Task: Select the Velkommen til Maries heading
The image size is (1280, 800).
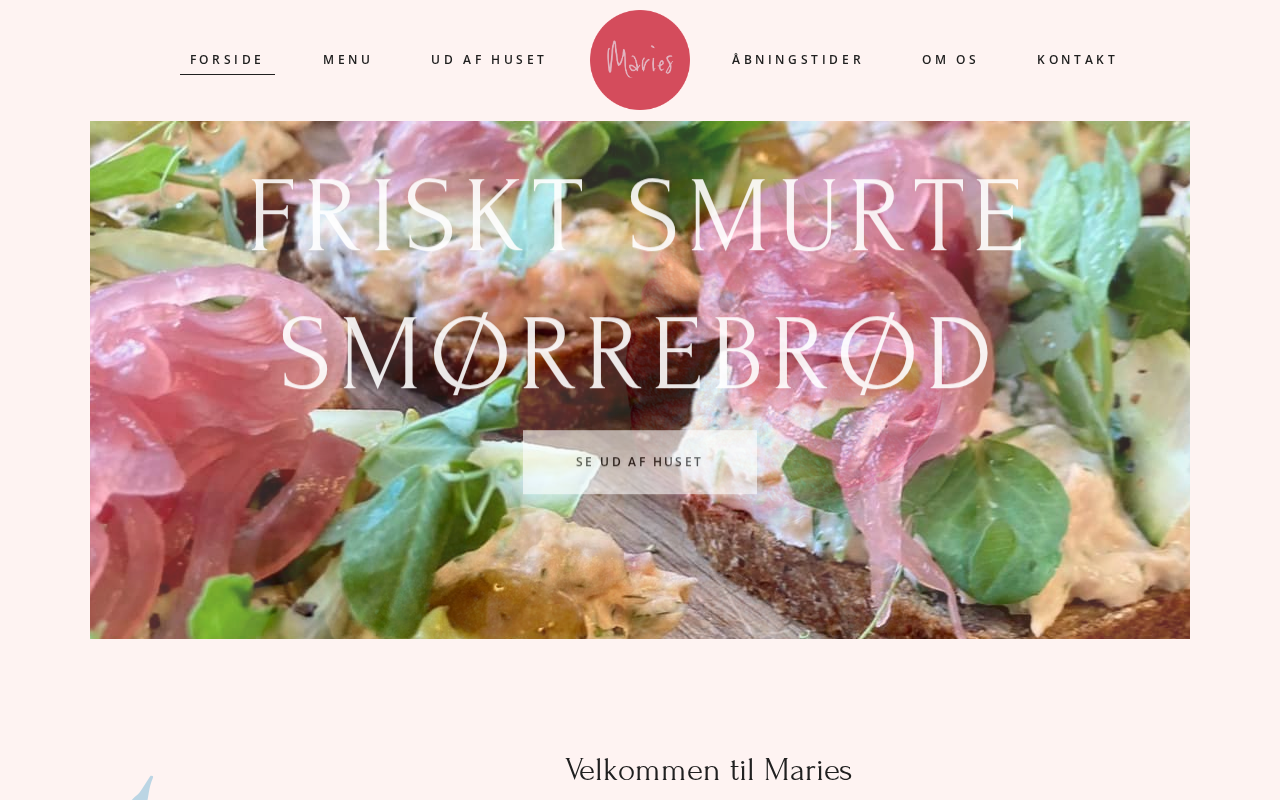Action: point(708,770)
